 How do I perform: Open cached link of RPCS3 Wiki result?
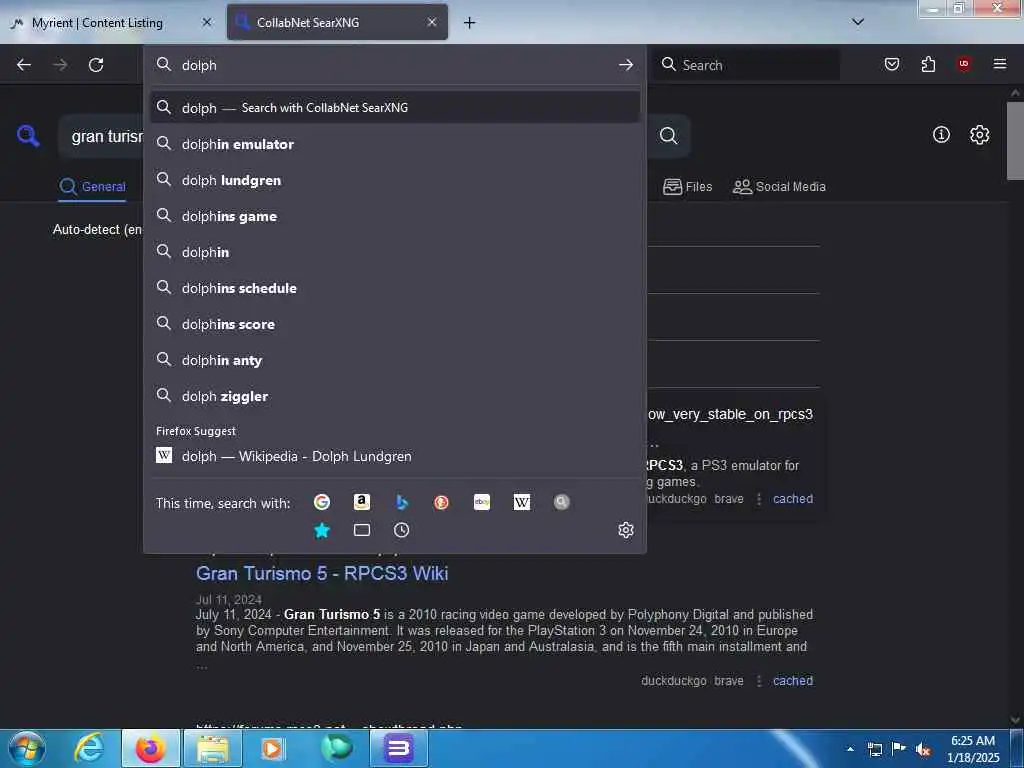point(793,680)
